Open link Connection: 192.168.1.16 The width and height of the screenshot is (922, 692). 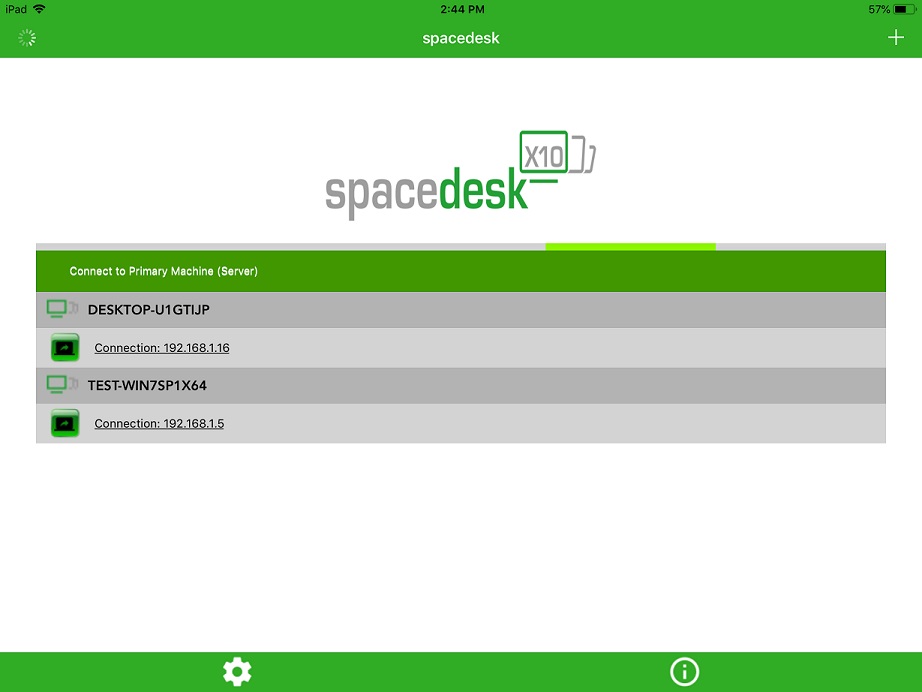(162, 348)
